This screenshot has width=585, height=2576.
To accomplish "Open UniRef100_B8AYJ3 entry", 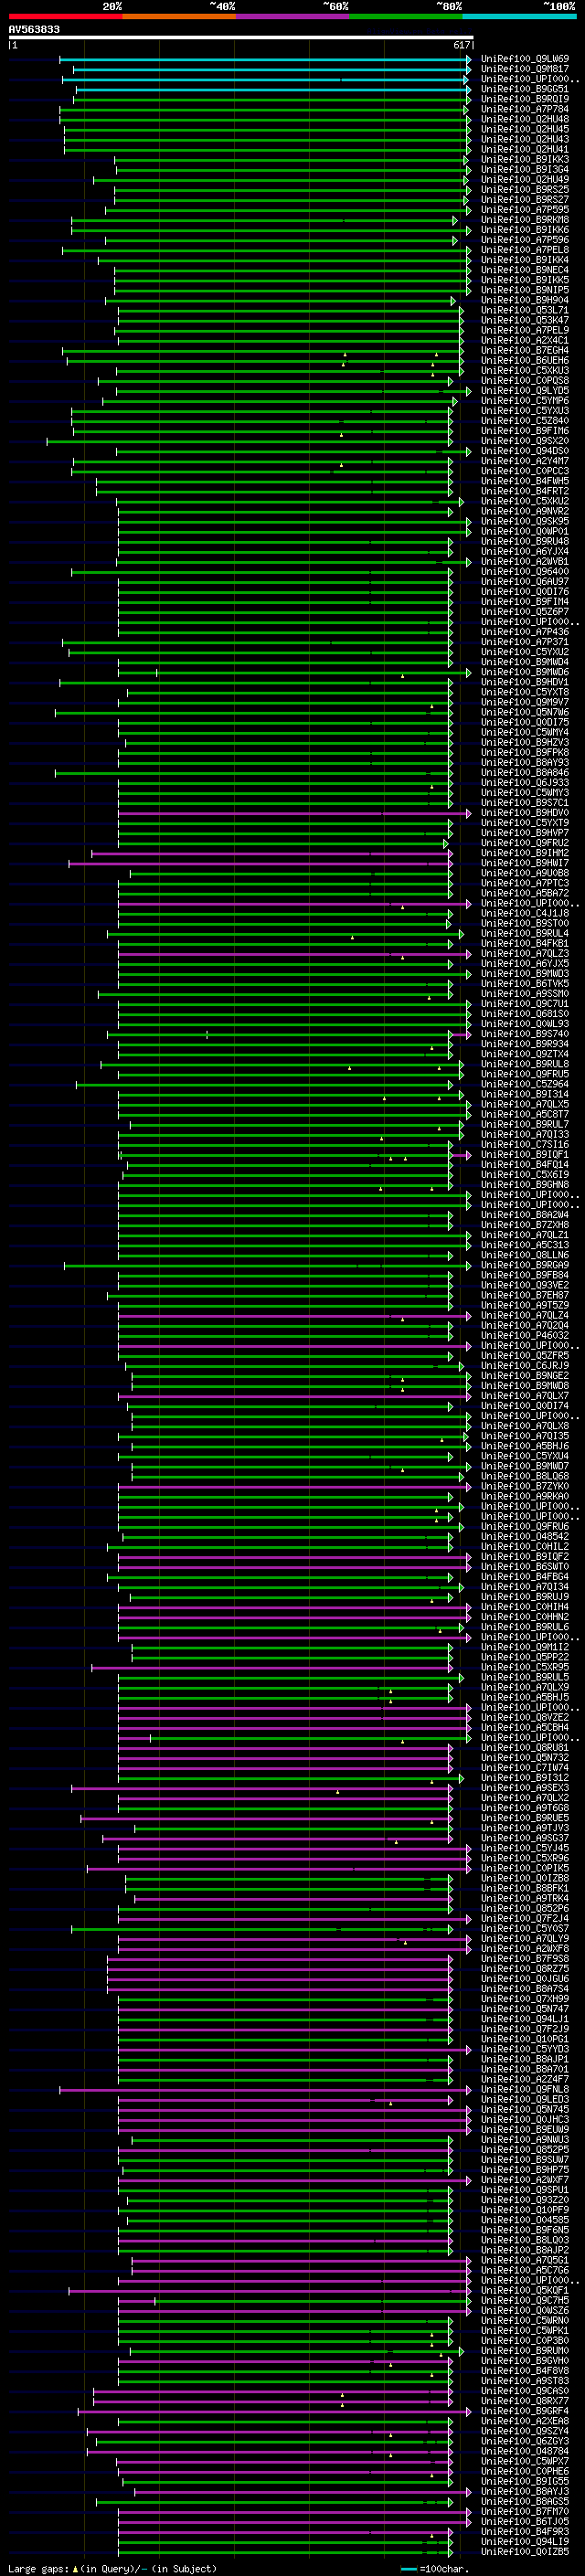I will coord(525,2491).
